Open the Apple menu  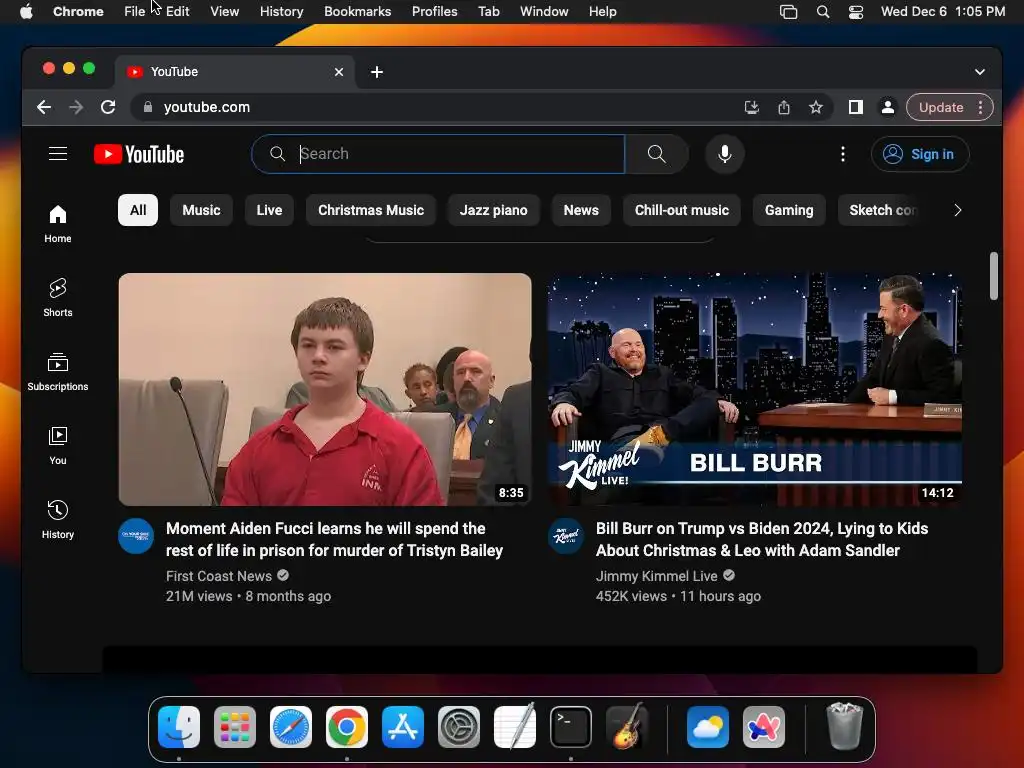(x=26, y=12)
